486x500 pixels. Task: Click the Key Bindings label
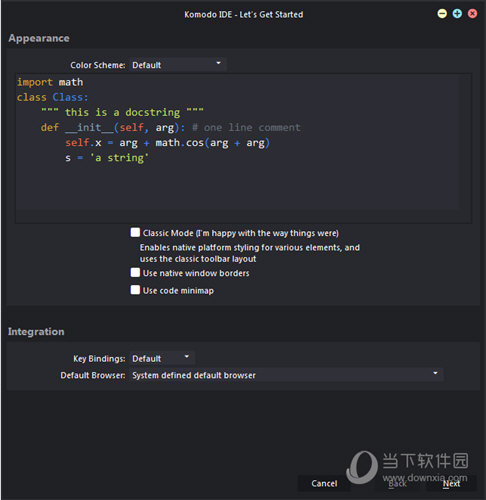tap(99, 359)
